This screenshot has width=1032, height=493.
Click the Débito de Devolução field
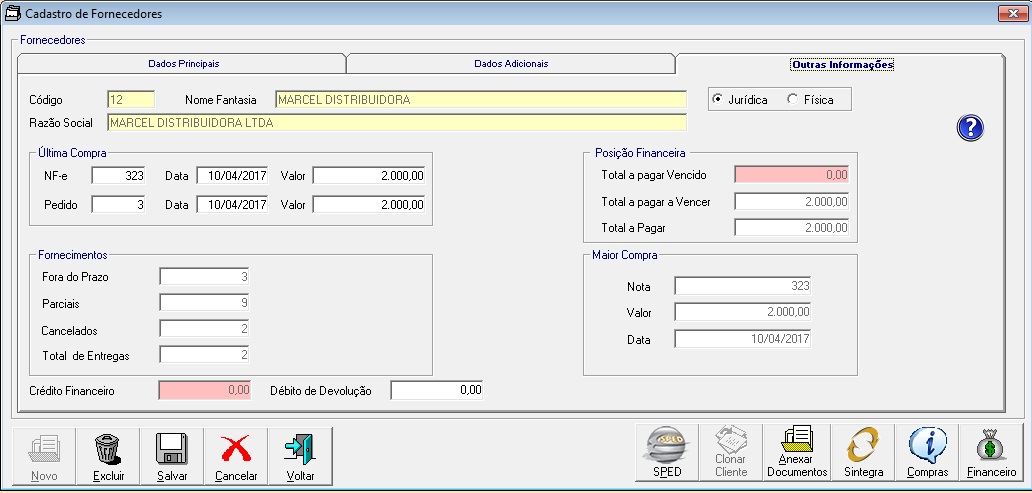pos(437,390)
